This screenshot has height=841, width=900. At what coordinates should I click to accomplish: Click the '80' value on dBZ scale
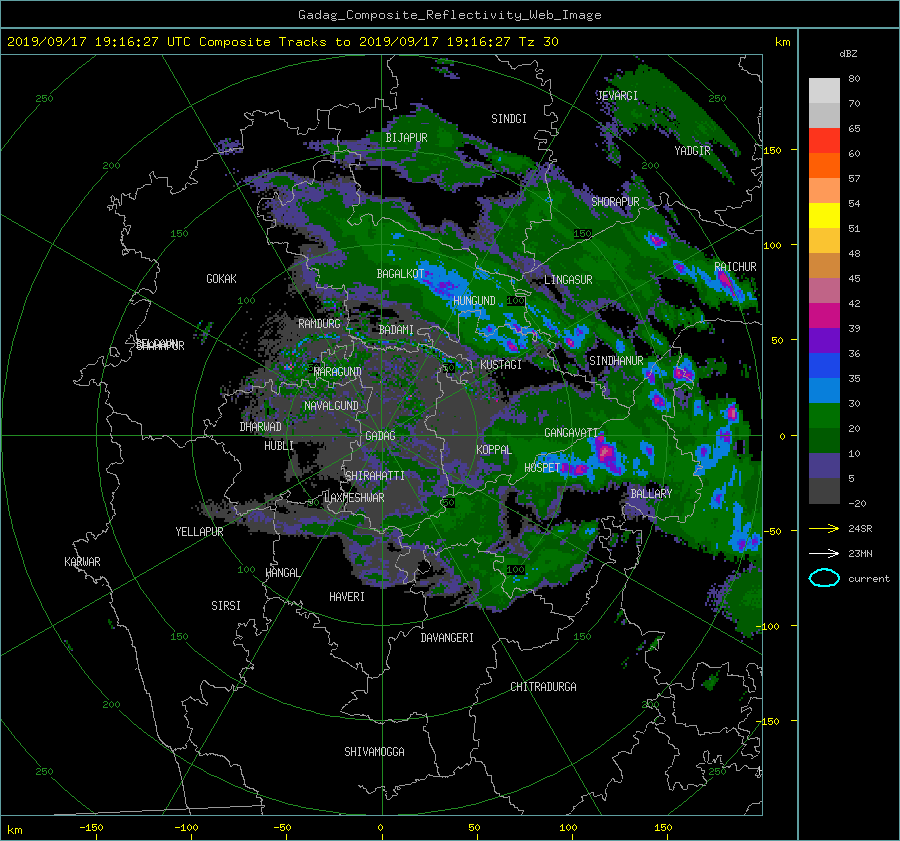click(x=854, y=79)
